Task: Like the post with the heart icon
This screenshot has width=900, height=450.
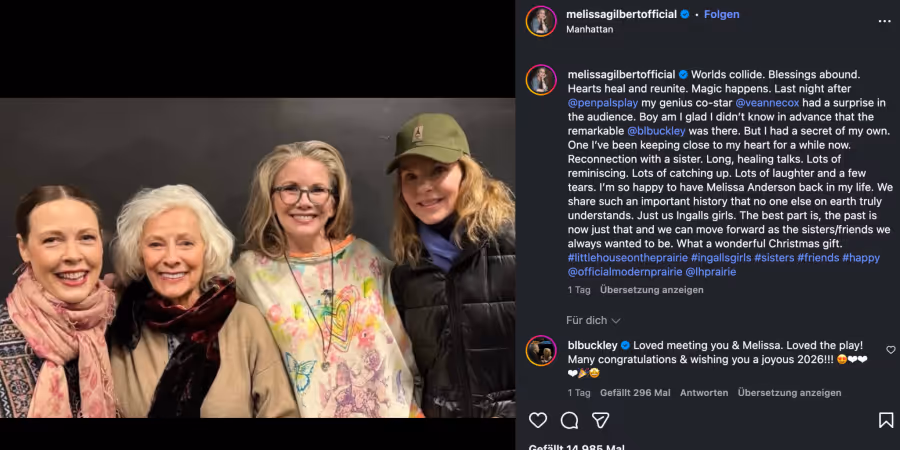Action: coord(538,420)
